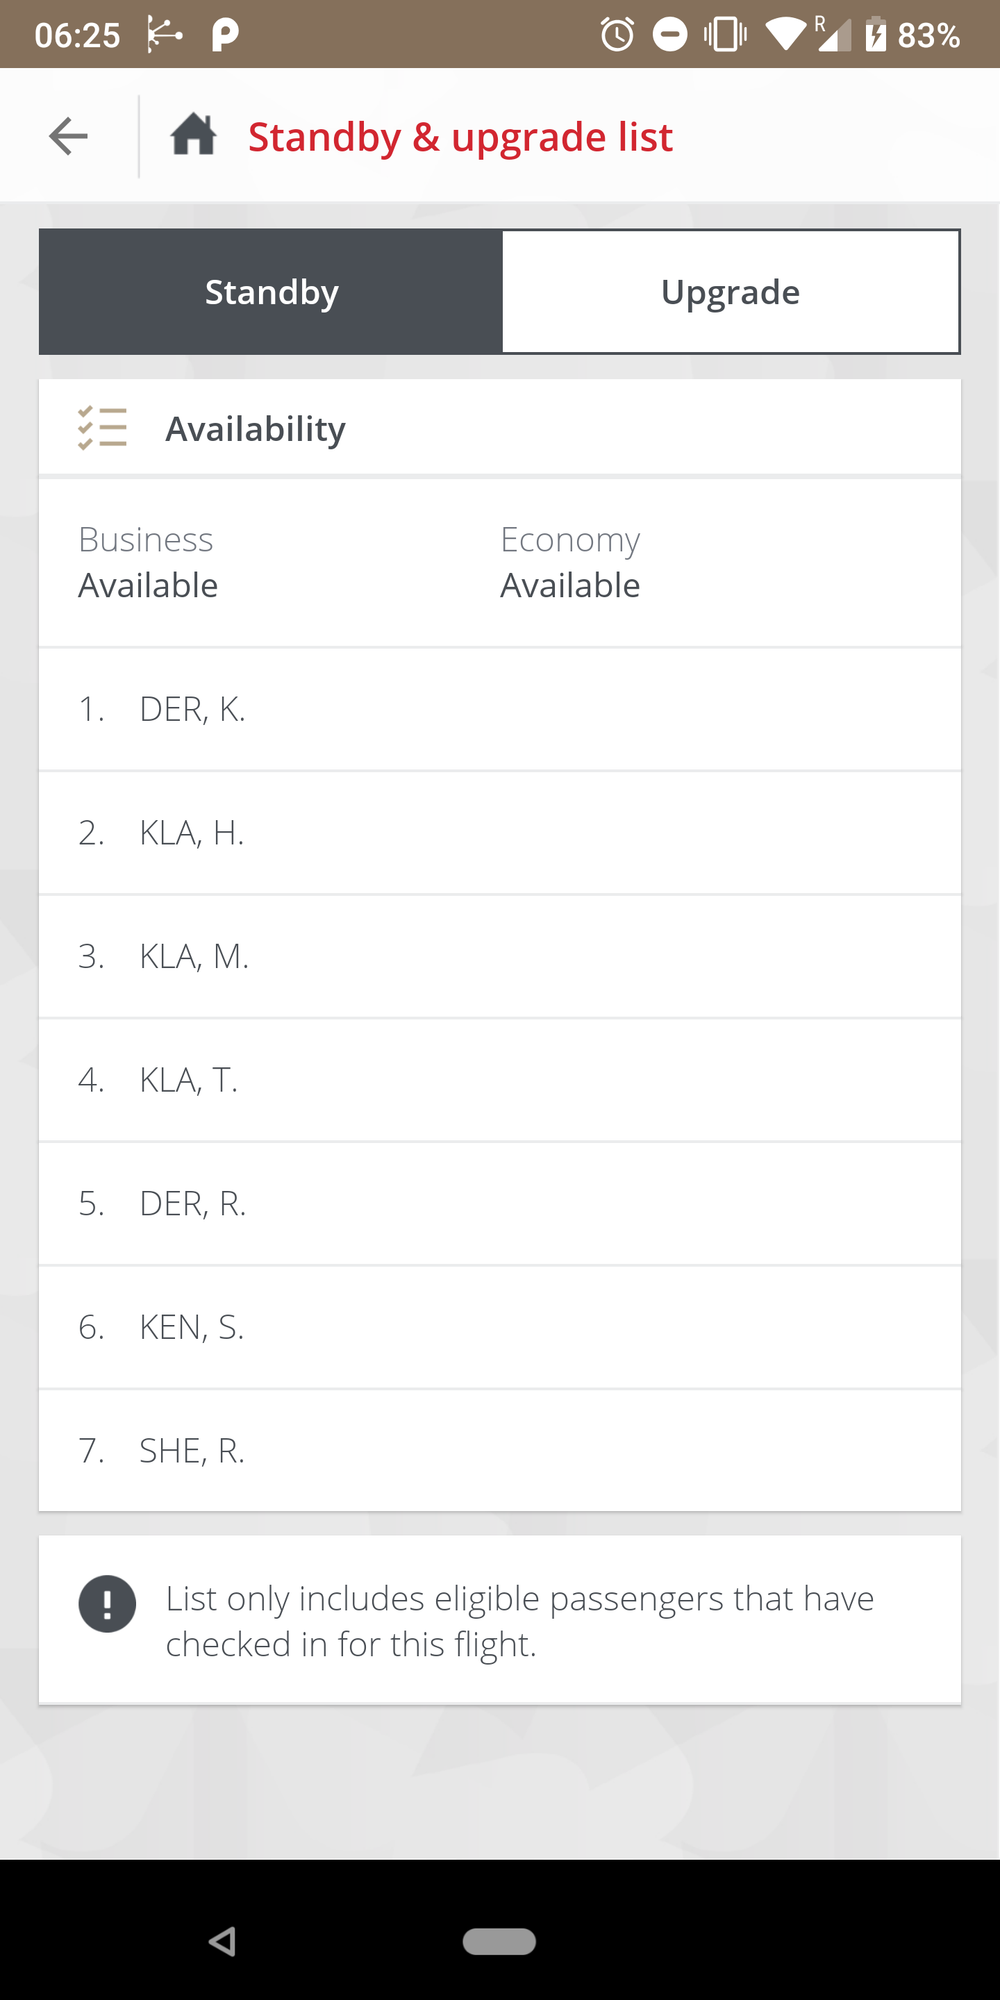Open the home icon in header
Screen dimensions: 1000x2000
point(194,134)
